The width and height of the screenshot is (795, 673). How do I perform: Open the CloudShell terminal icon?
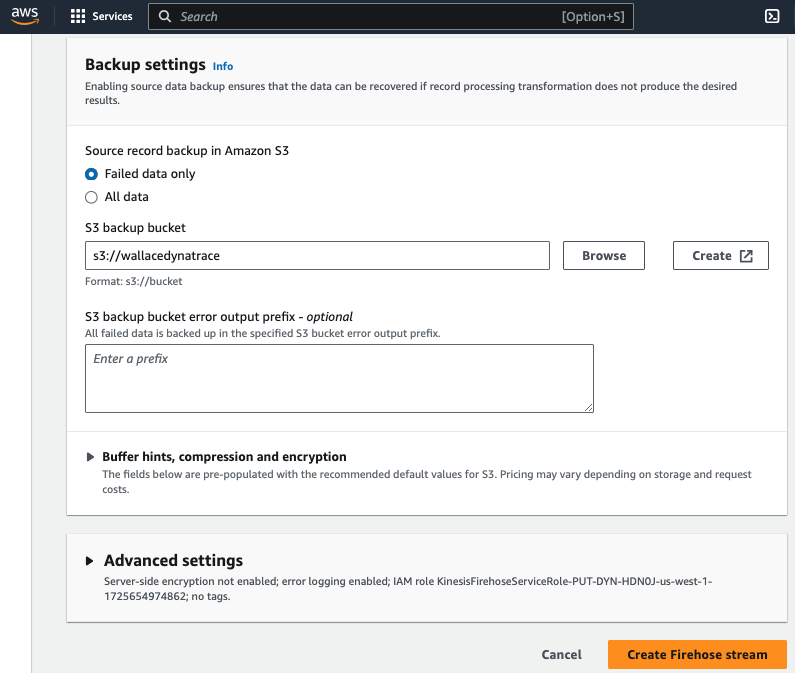point(772,16)
